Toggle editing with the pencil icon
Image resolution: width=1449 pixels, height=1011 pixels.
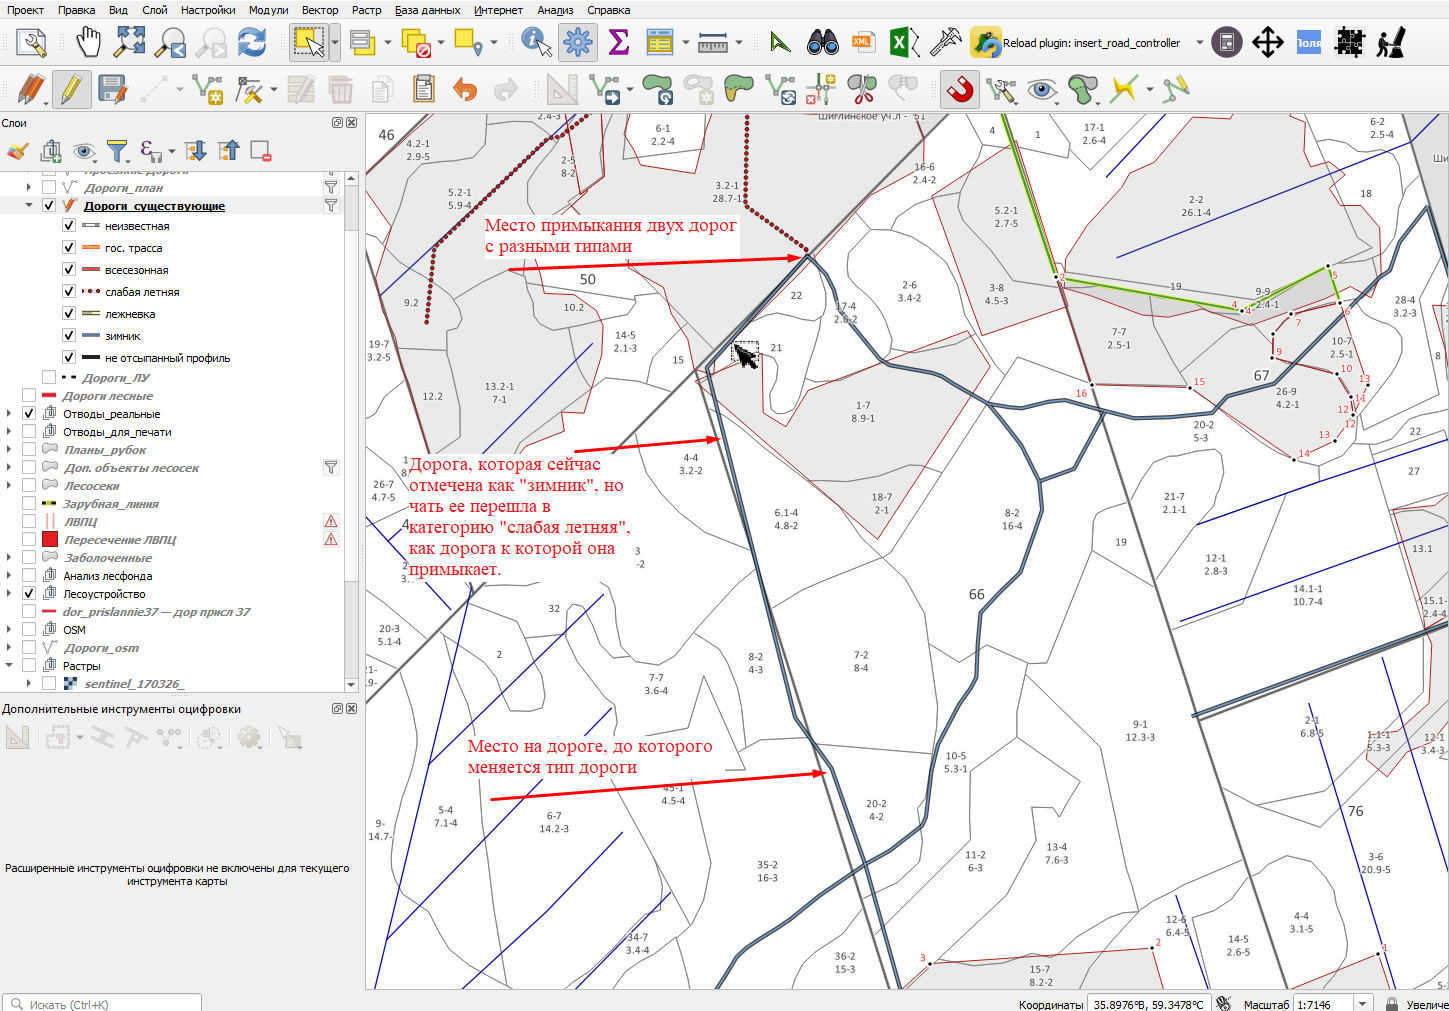coord(71,90)
